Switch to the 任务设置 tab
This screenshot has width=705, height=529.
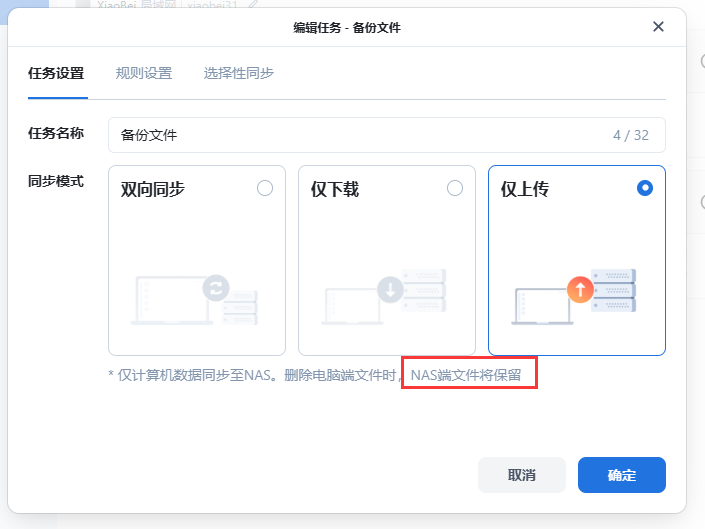(56, 73)
